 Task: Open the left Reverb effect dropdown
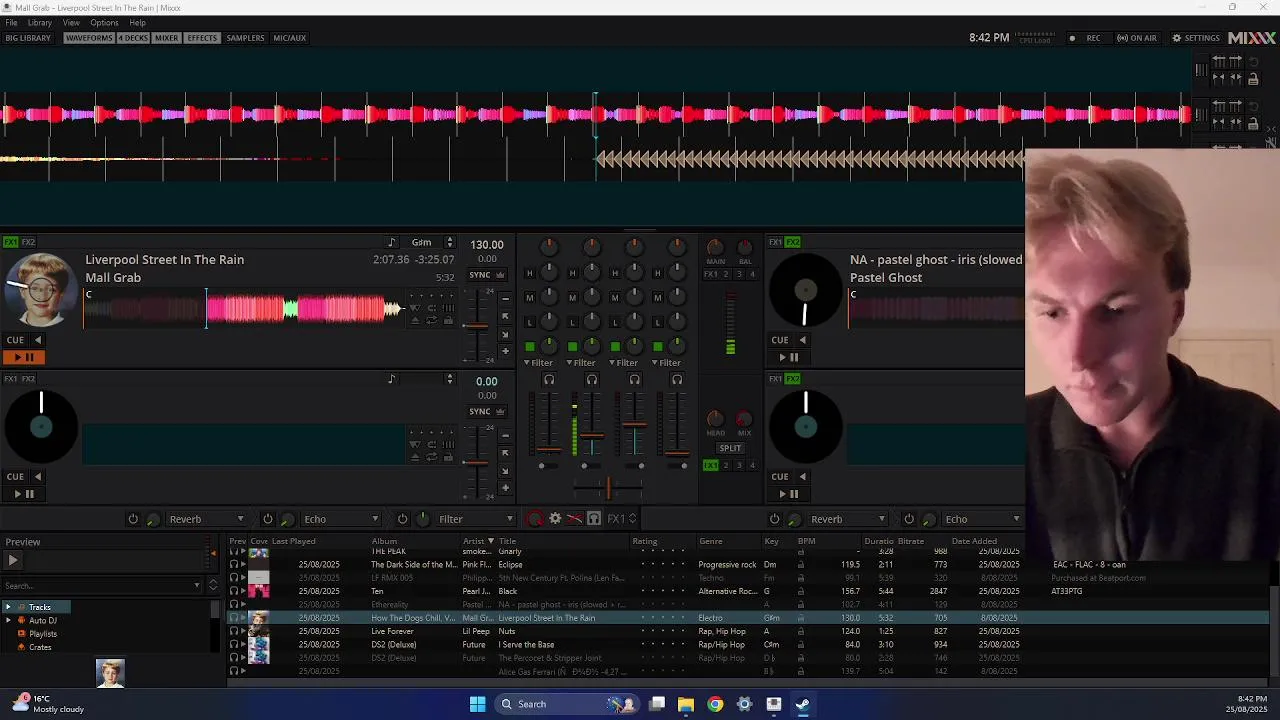pyautogui.click(x=206, y=519)
